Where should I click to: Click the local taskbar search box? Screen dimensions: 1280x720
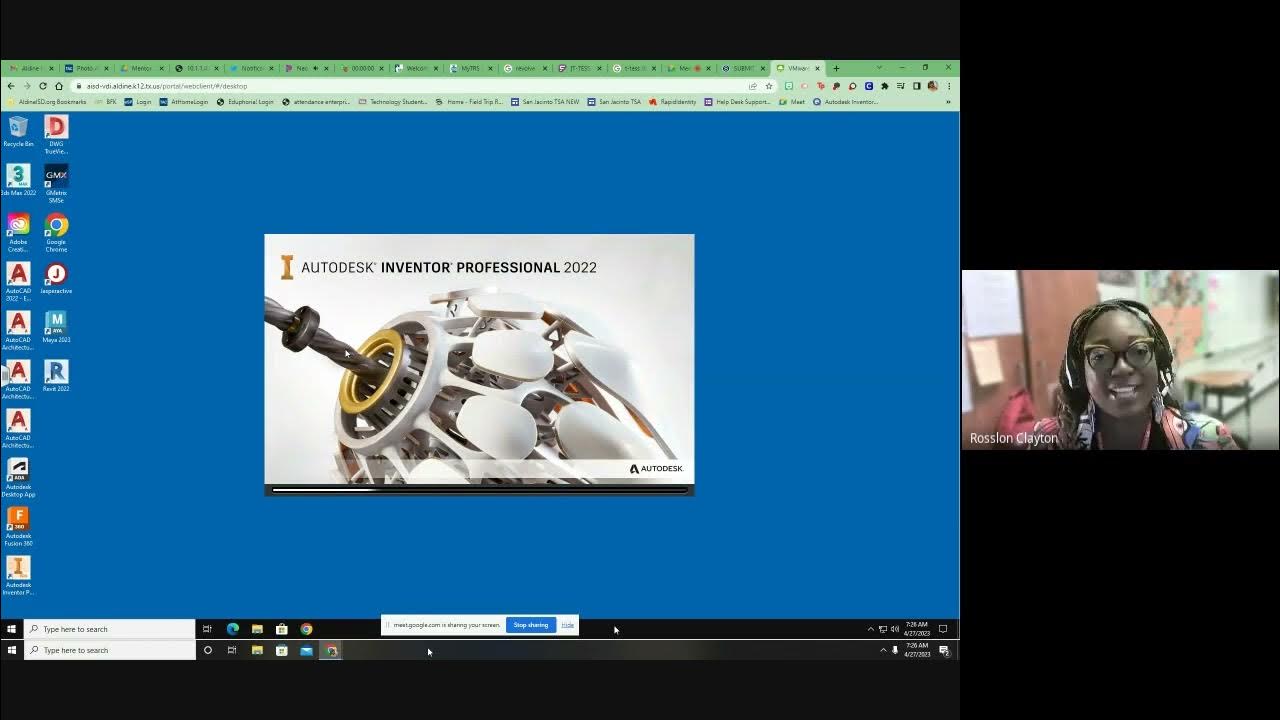coord(110,650)
